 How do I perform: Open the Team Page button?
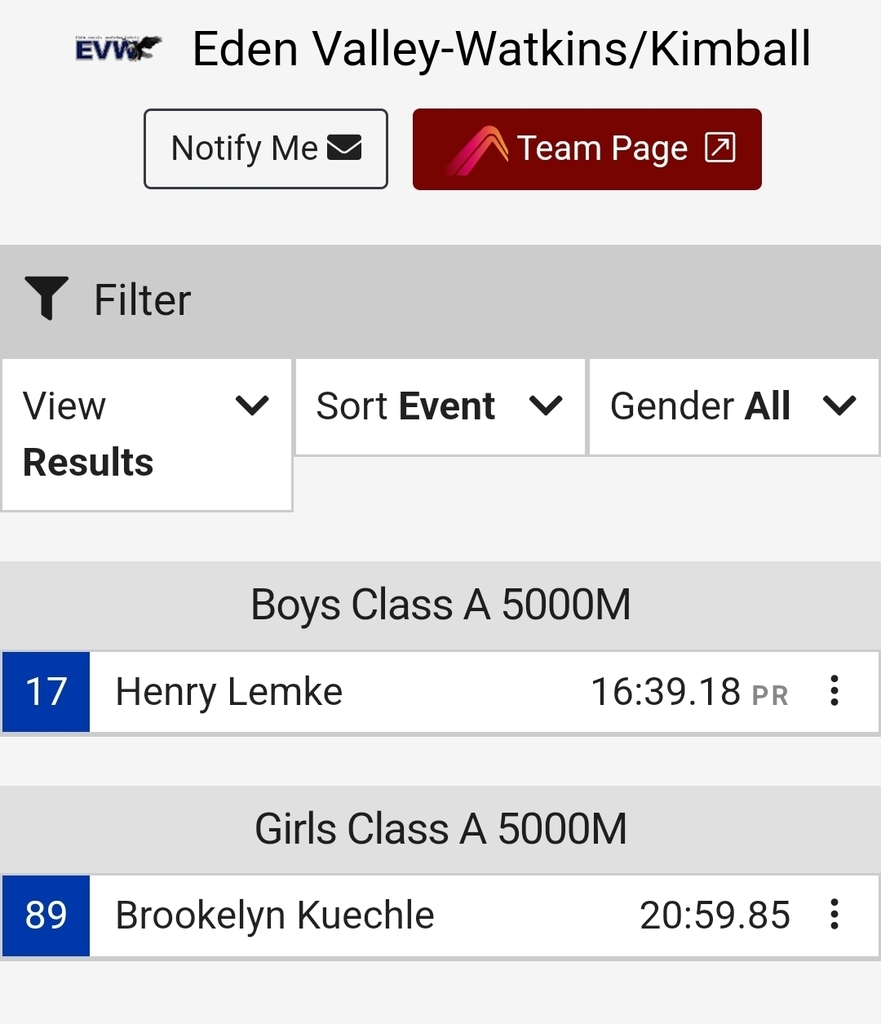click(587, 149)
